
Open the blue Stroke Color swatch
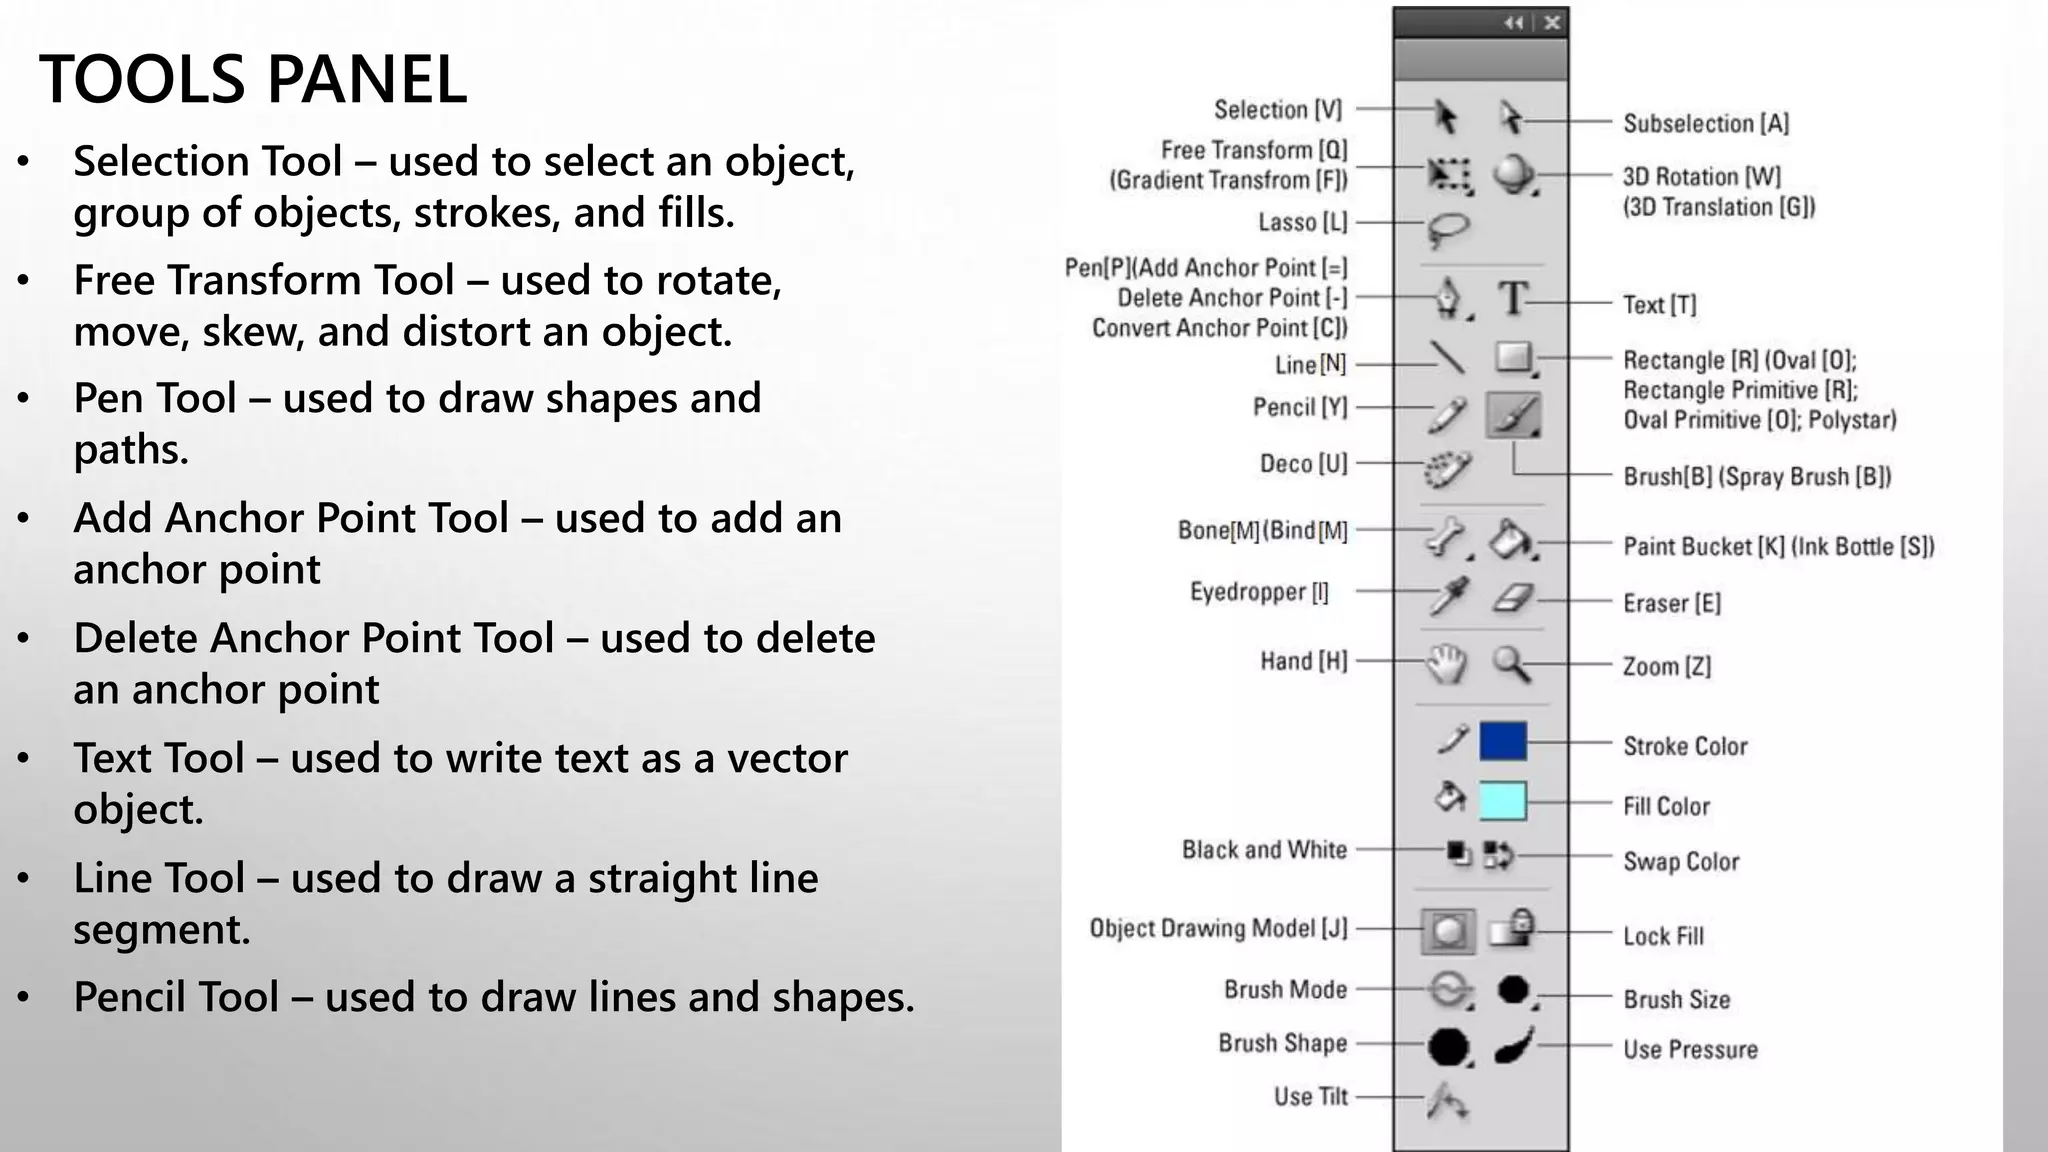coord(1502,742)
